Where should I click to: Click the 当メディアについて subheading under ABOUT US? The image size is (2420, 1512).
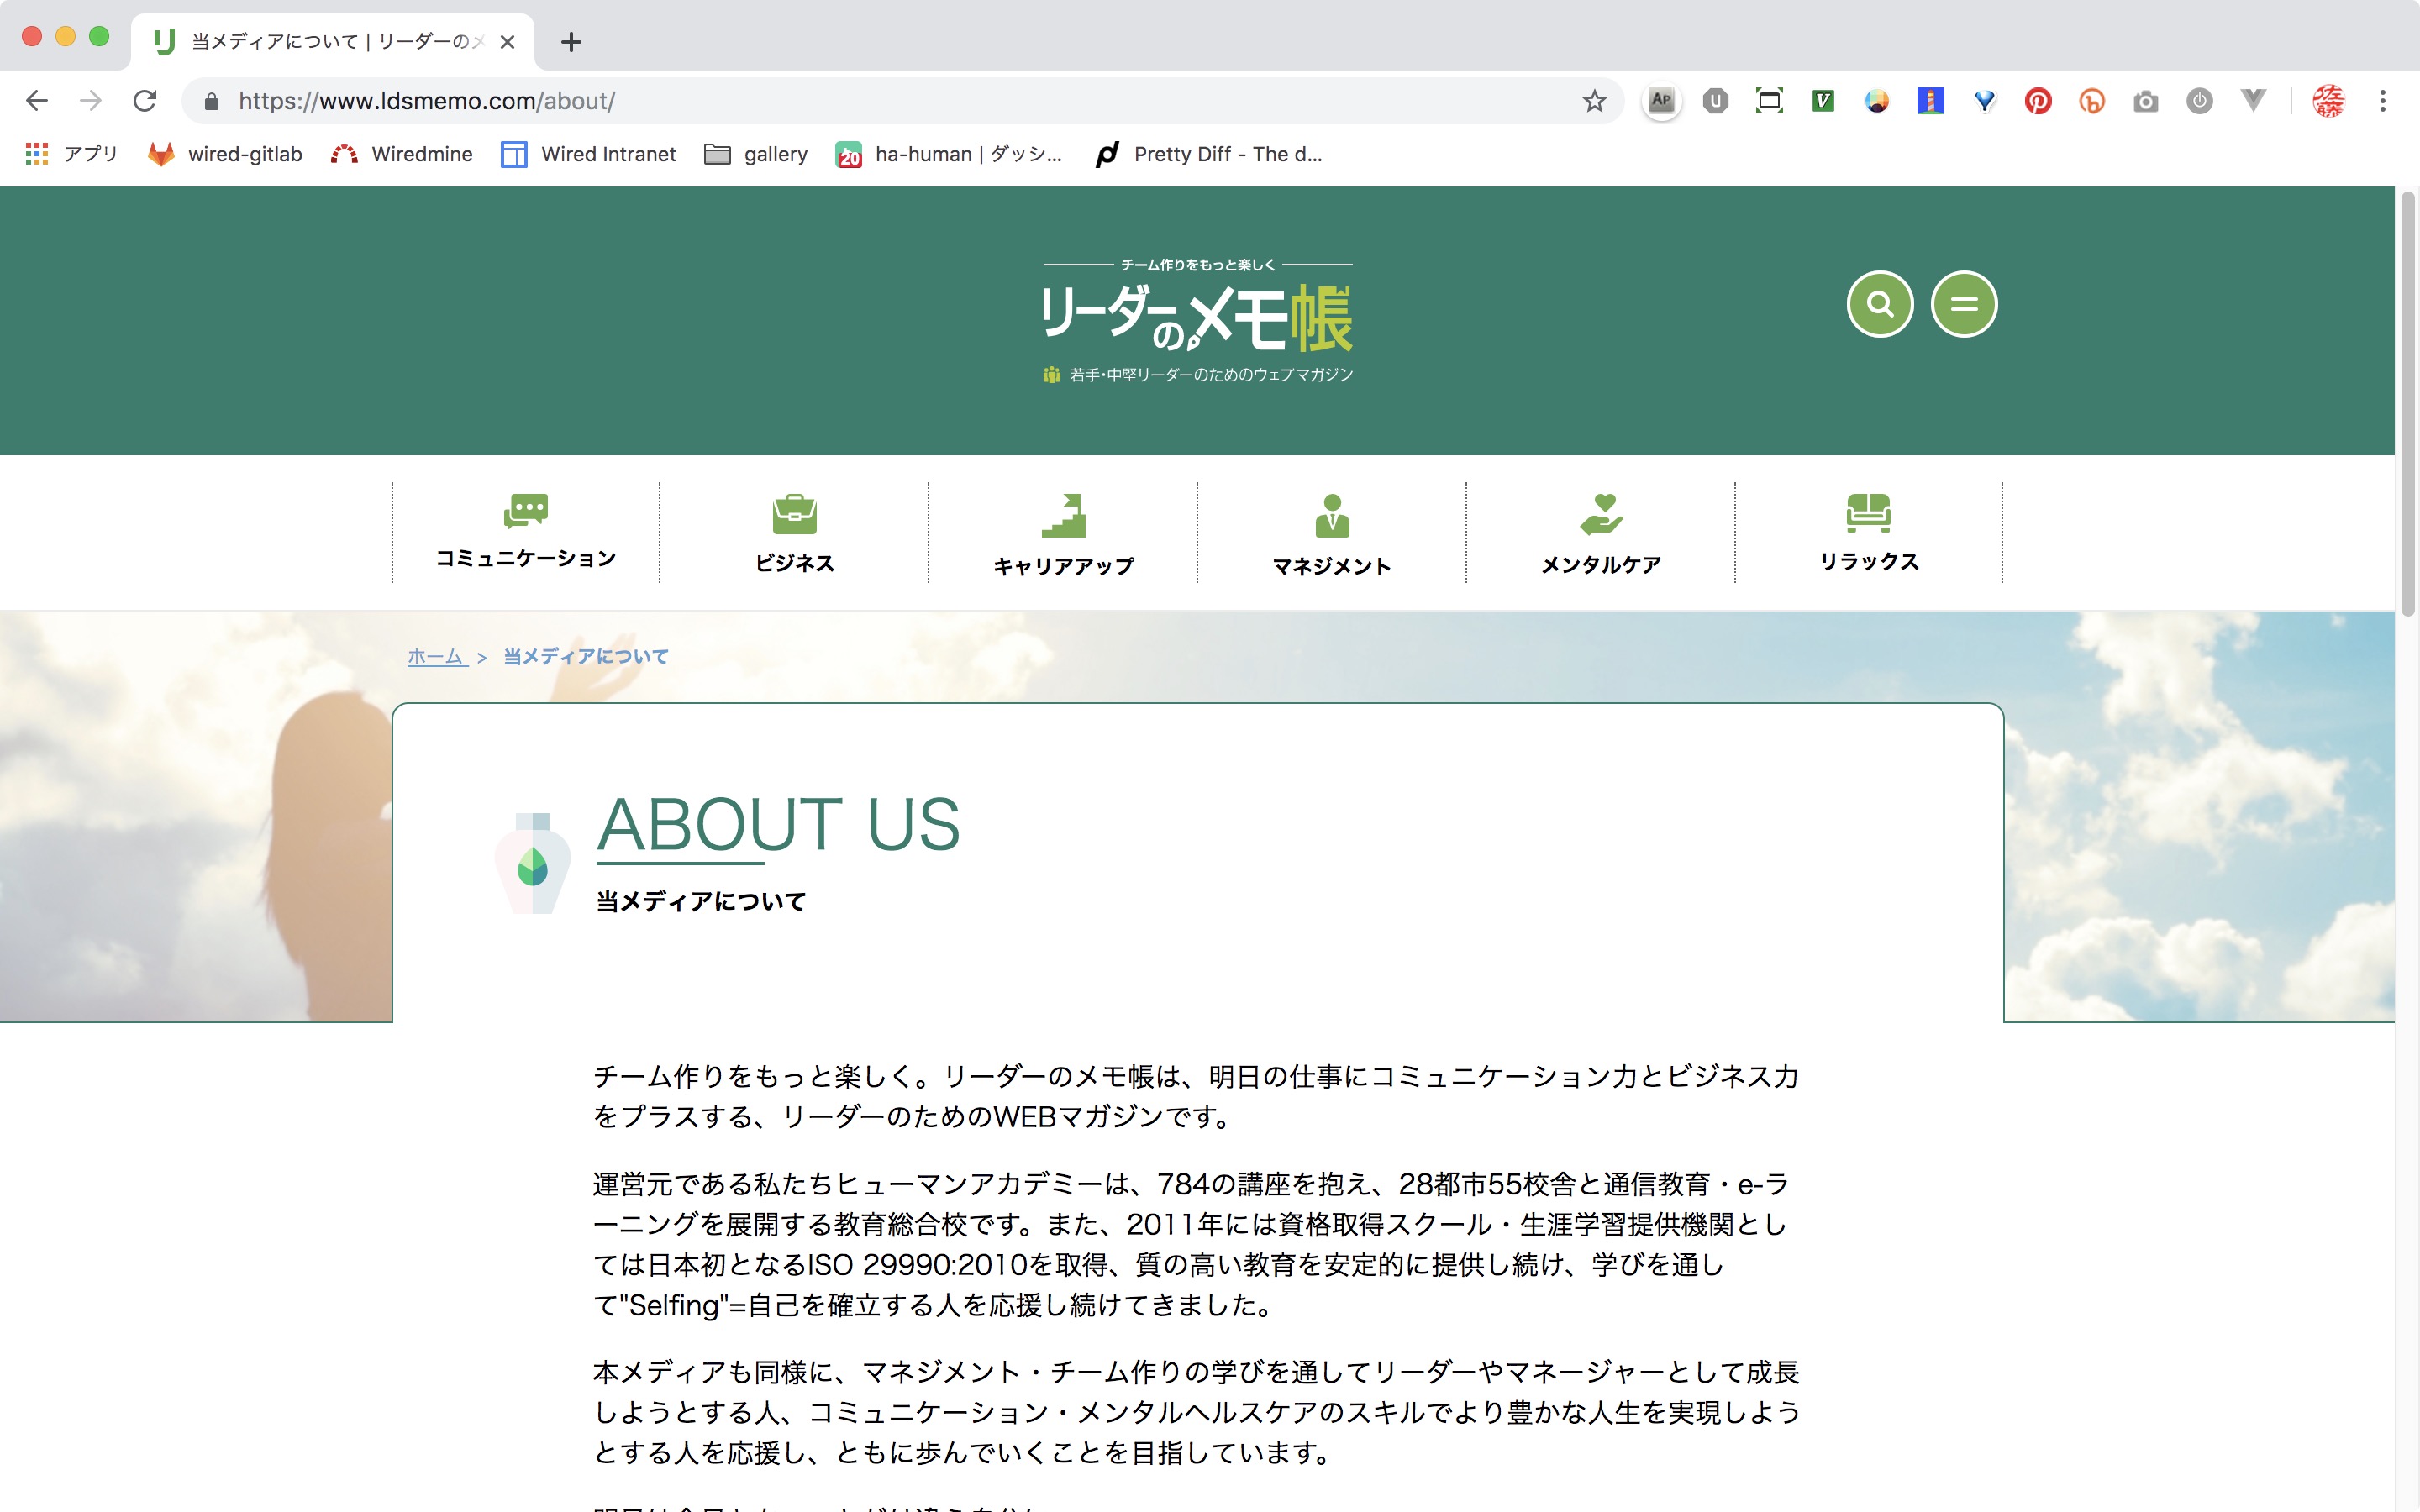pos(701,901)
